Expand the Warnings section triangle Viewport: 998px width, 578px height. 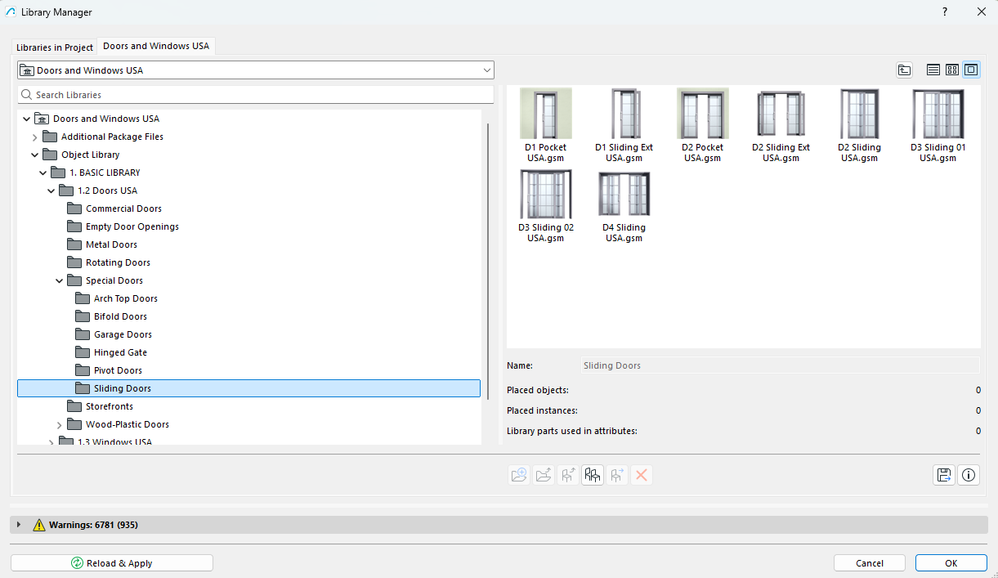point(18,525)
